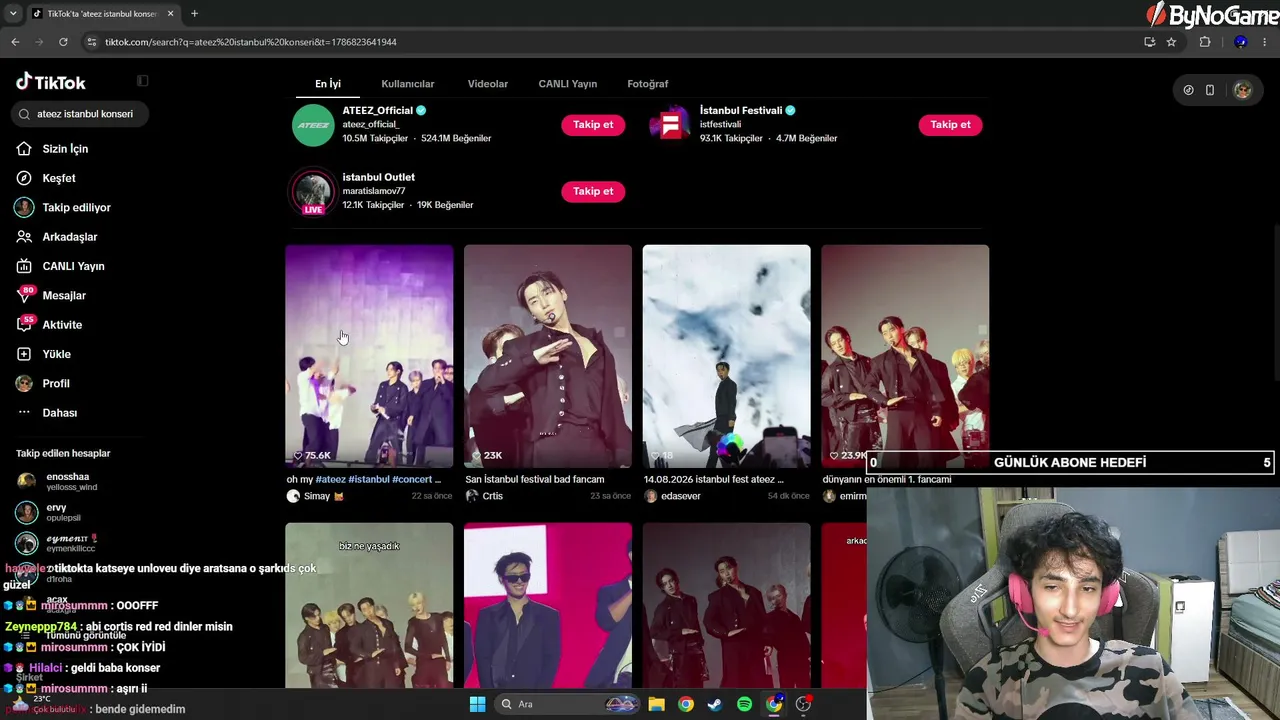Open Aktivite notifications
Viewport: 1280px width, 720px height.
click(x=62, y=325)
